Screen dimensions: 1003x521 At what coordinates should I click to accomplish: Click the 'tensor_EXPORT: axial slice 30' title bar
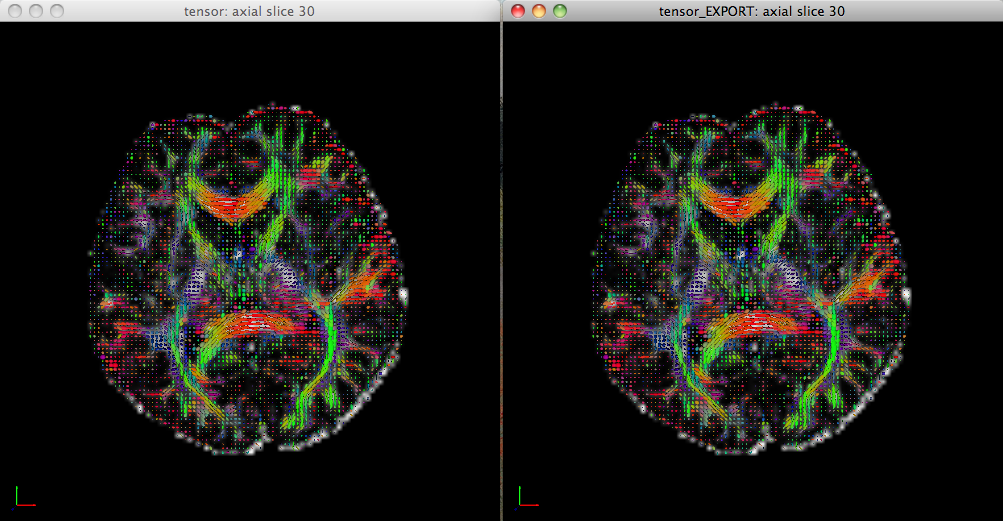coord(753,11)
